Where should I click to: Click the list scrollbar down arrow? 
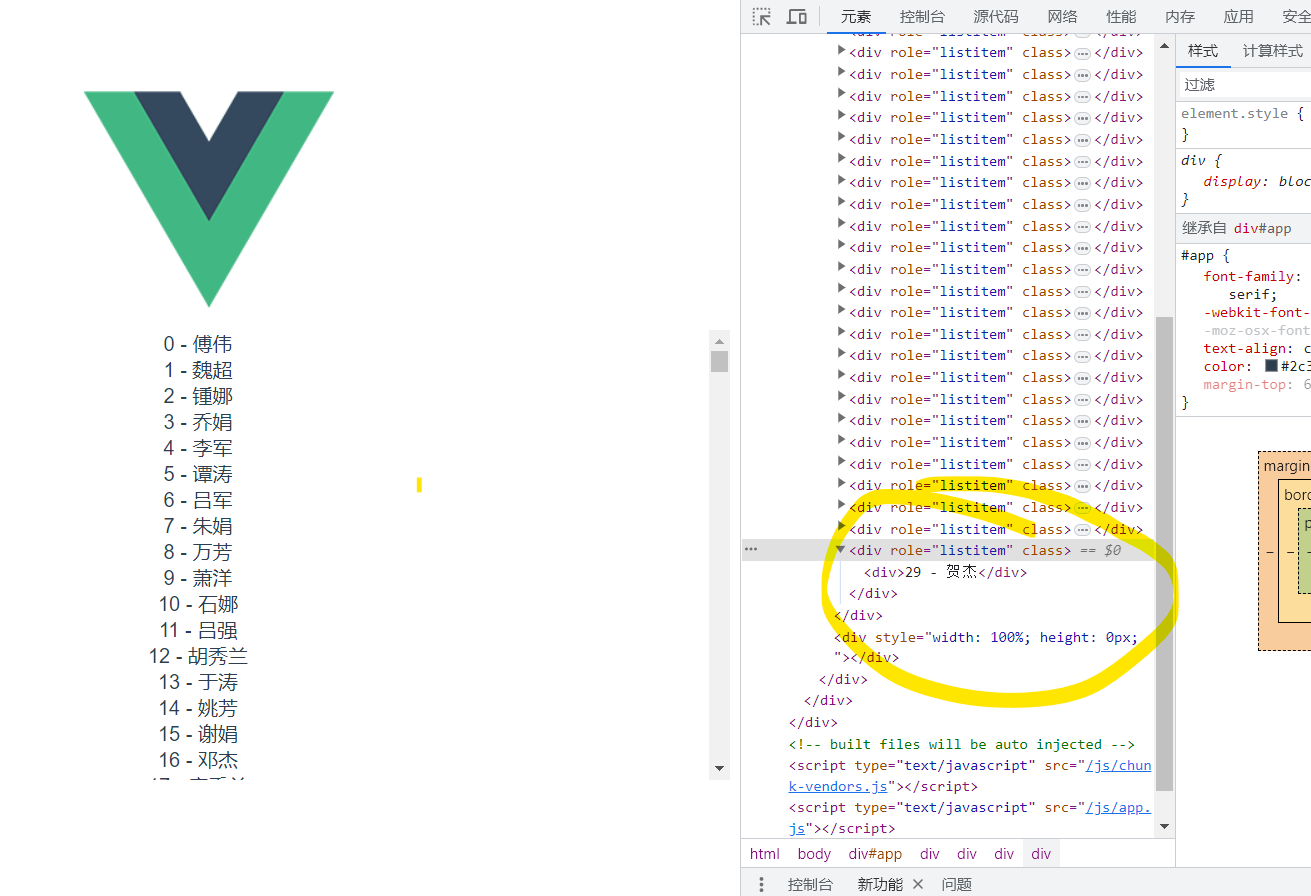(x=719, y=769)
